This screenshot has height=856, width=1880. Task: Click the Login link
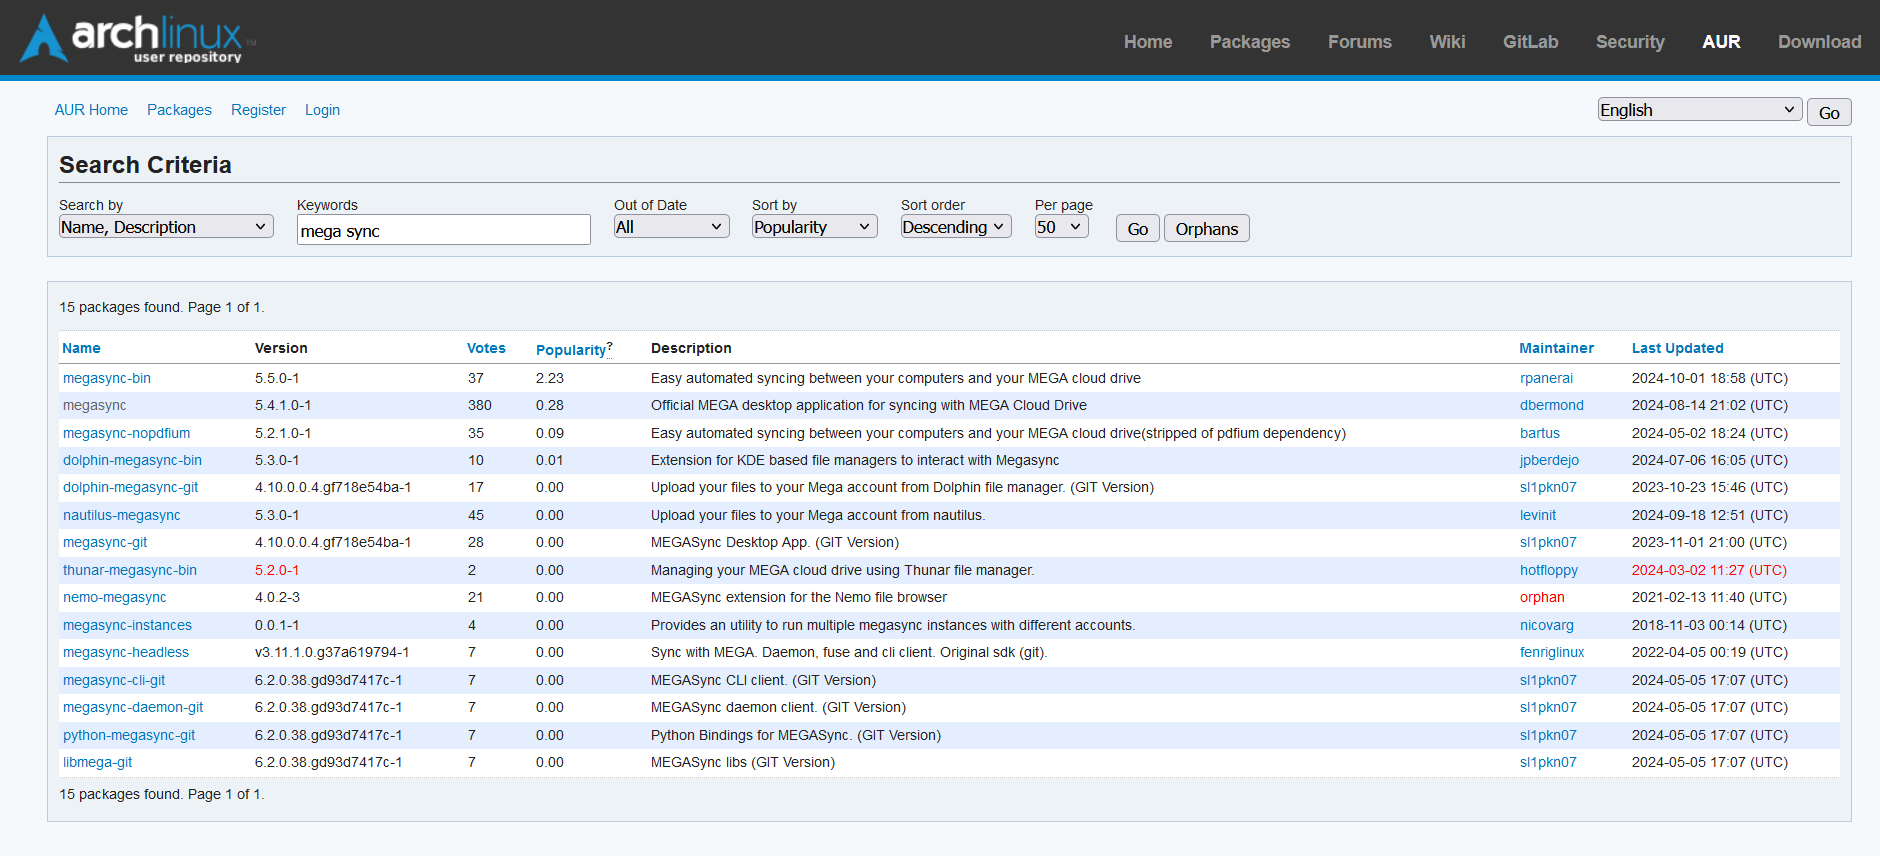tap(322, 110)
